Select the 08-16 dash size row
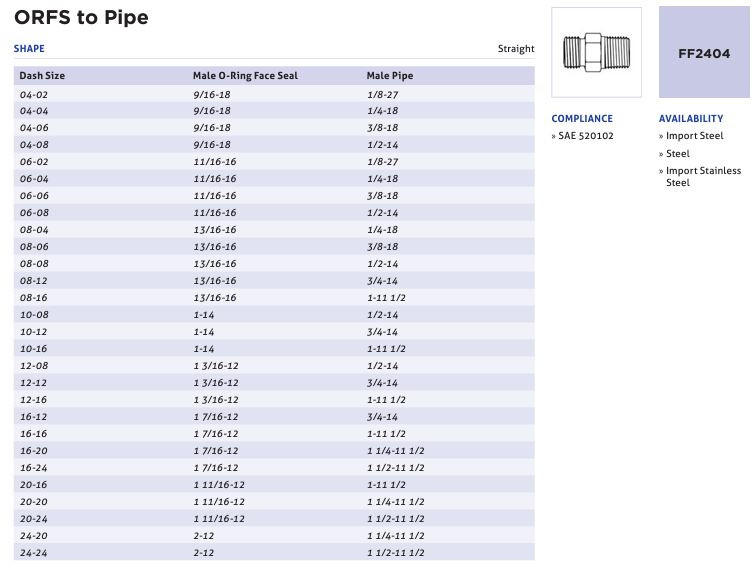This screenshot has width=754, height=570. click(x=274, y=298)
